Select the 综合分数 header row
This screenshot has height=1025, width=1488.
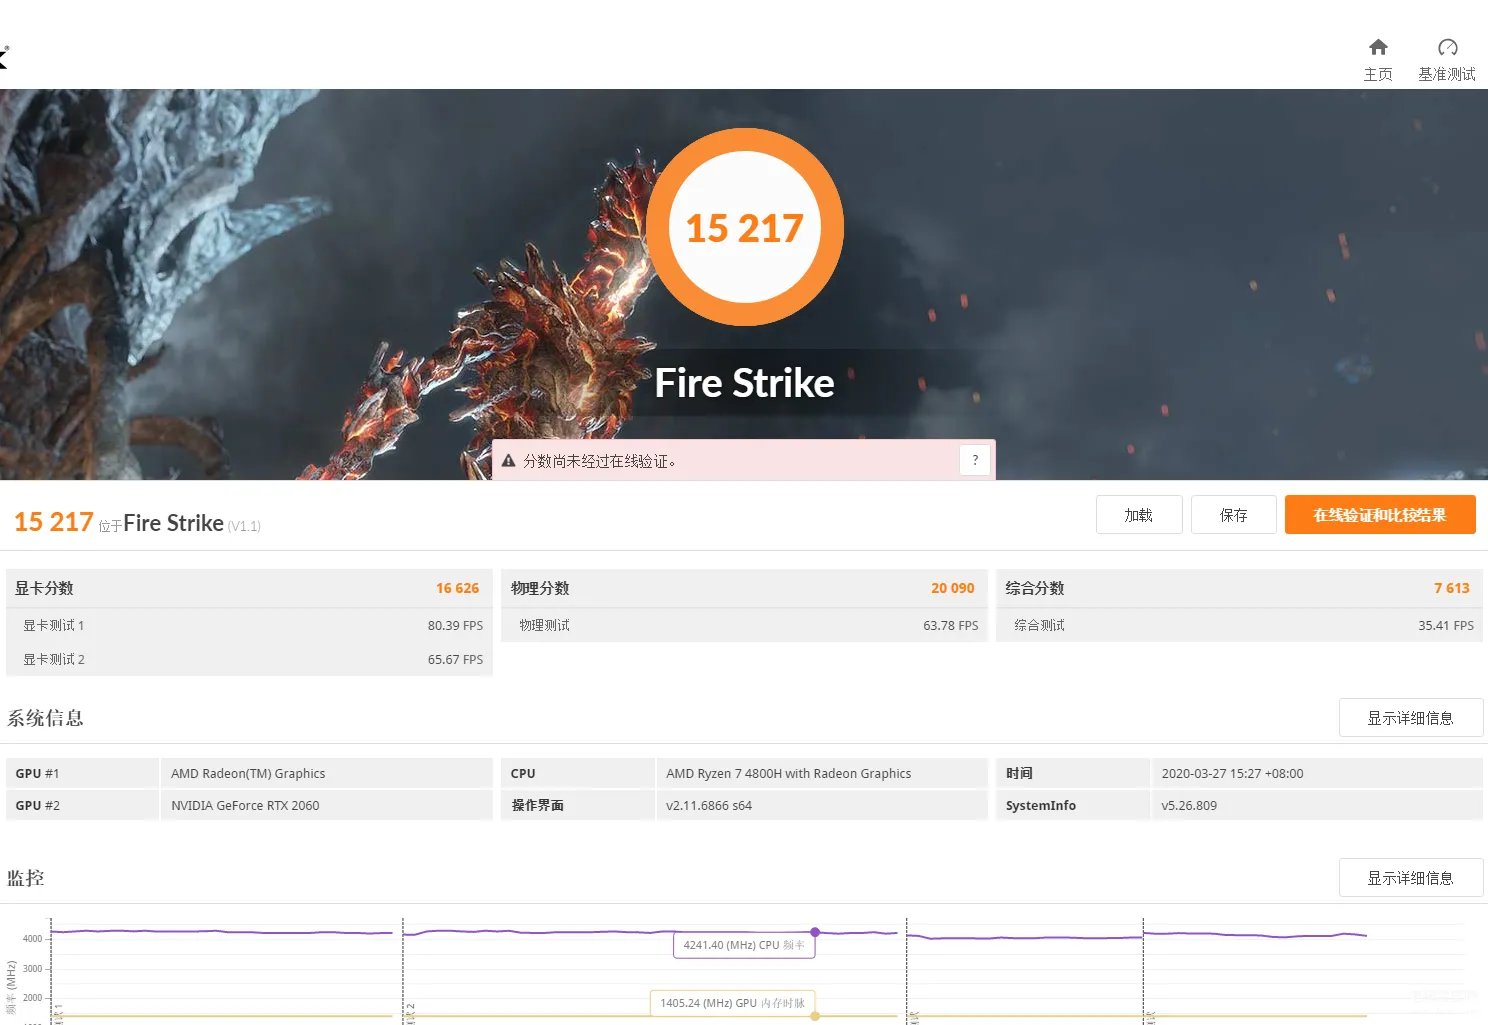(1240, 588)
